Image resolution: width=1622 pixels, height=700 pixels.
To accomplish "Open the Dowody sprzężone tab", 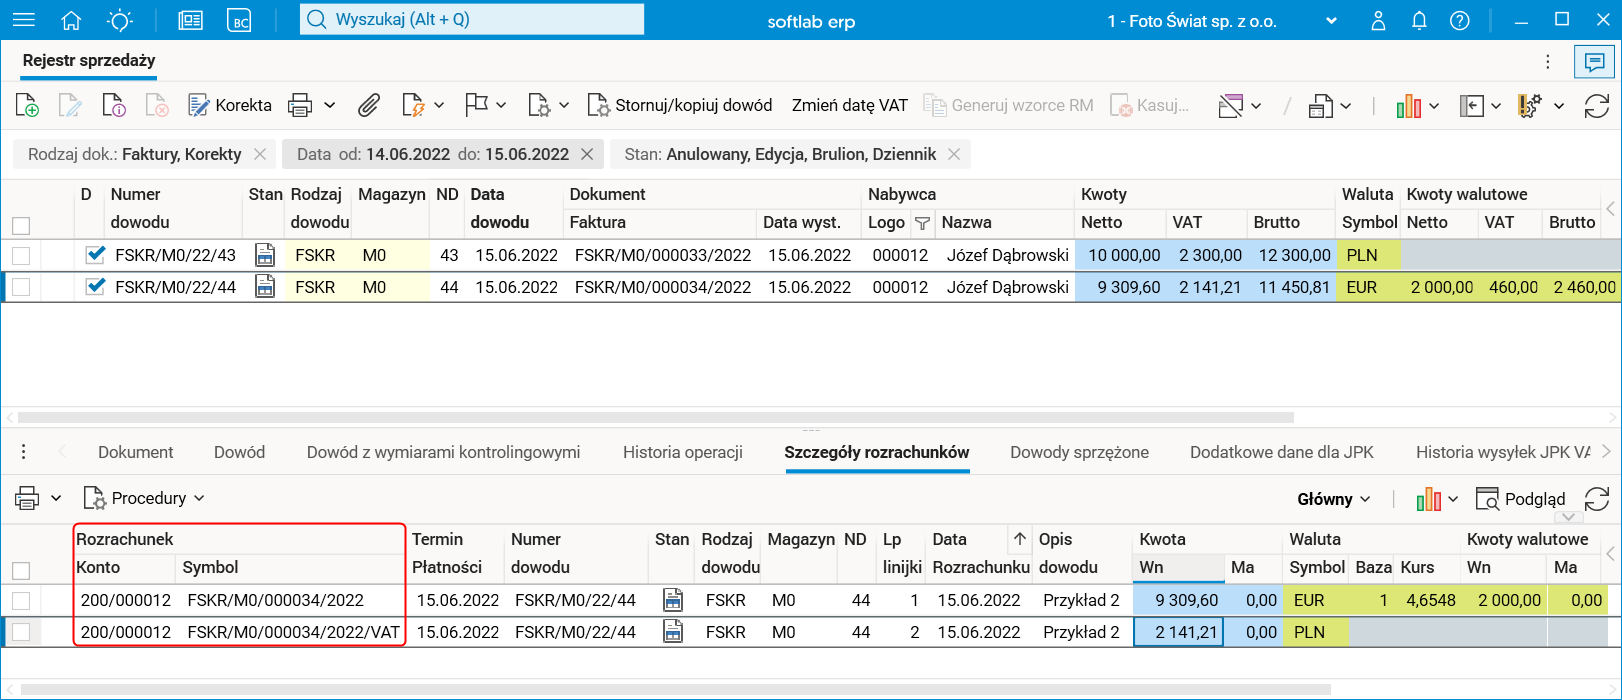I will pyautogui.click(x=1079, y=452).
